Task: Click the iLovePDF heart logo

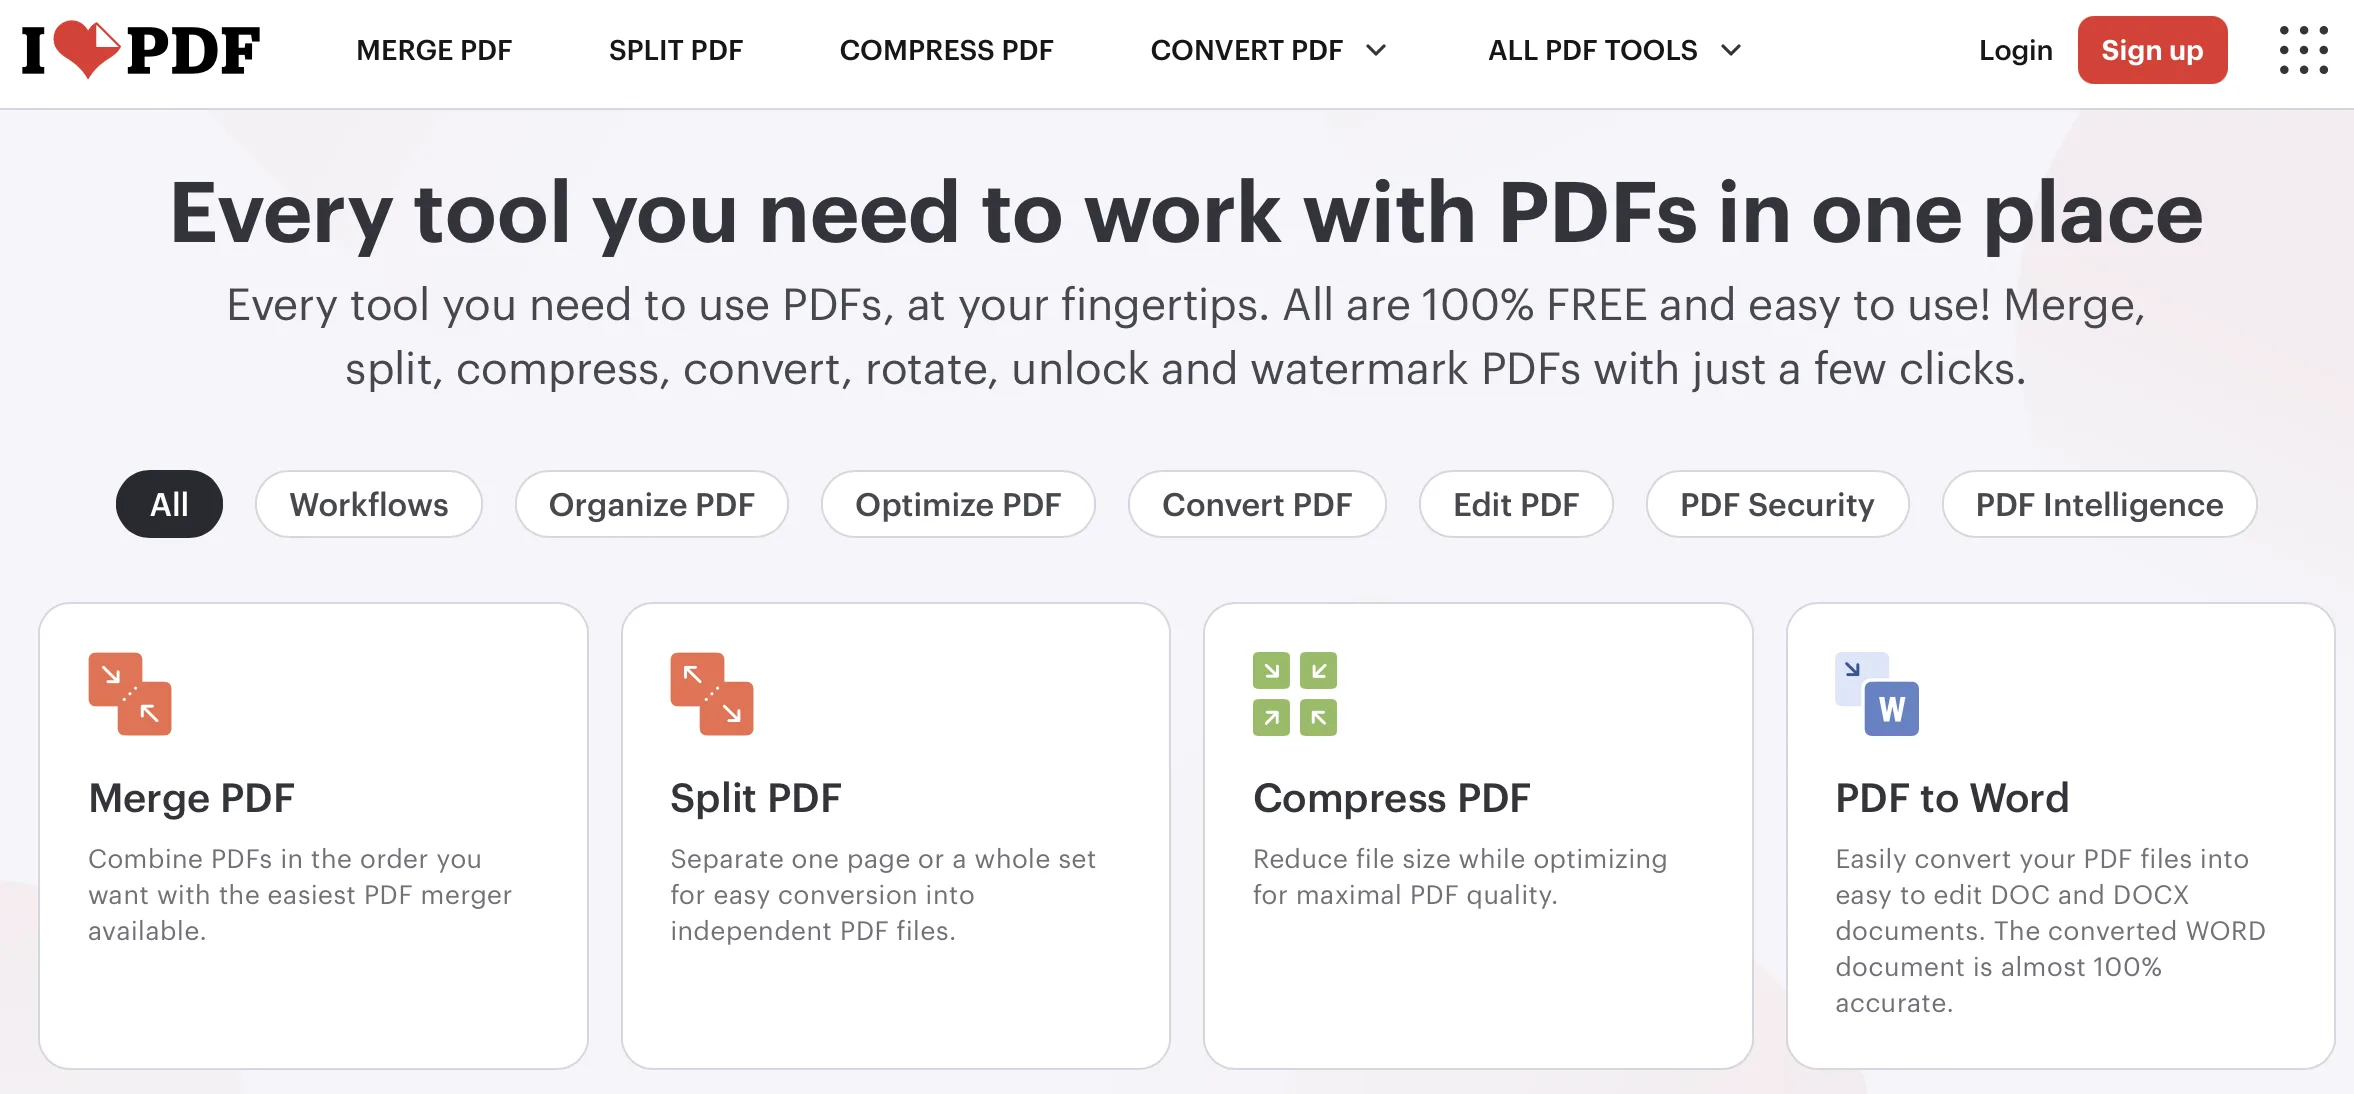Action: (x=141, y=50)
